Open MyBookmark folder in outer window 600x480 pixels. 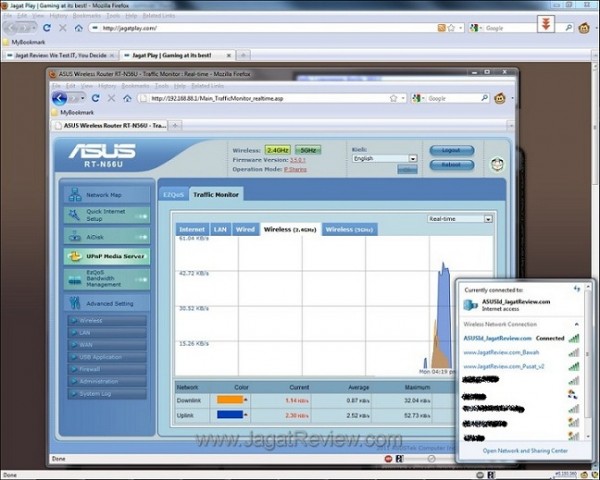pos(24,42)
